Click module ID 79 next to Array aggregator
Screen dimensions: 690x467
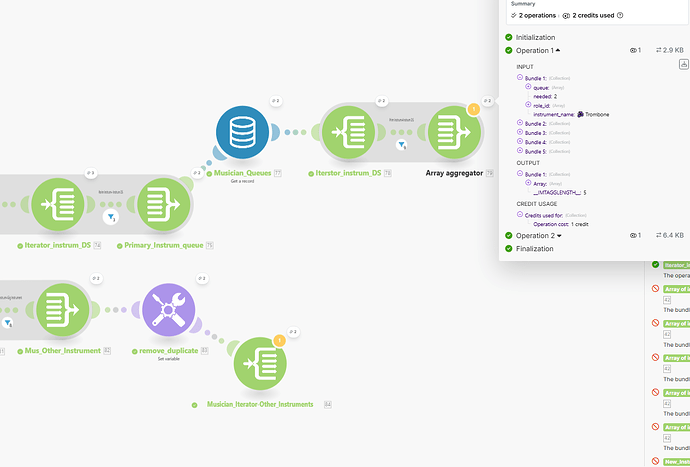point(489,173)
